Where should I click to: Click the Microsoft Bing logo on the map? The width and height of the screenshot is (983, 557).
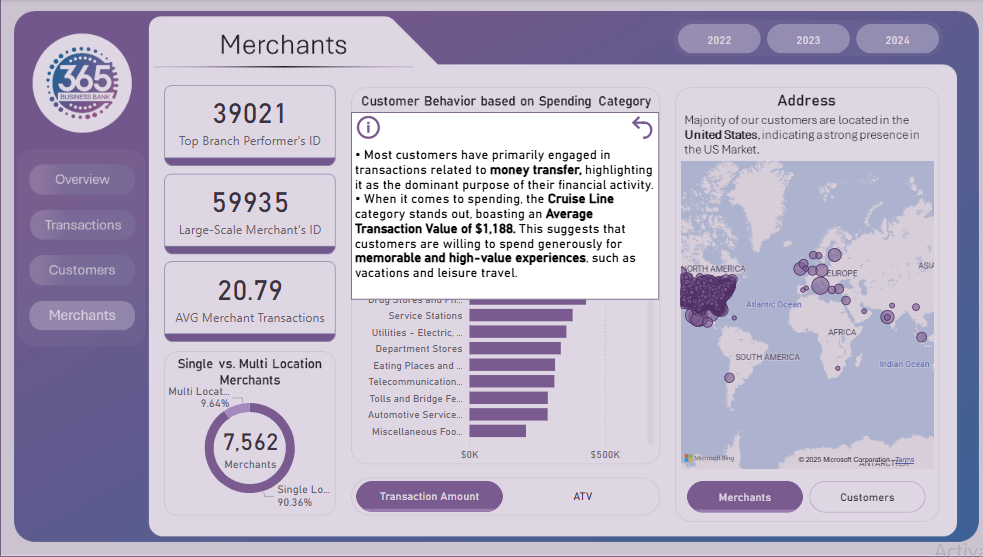point(708,458)
